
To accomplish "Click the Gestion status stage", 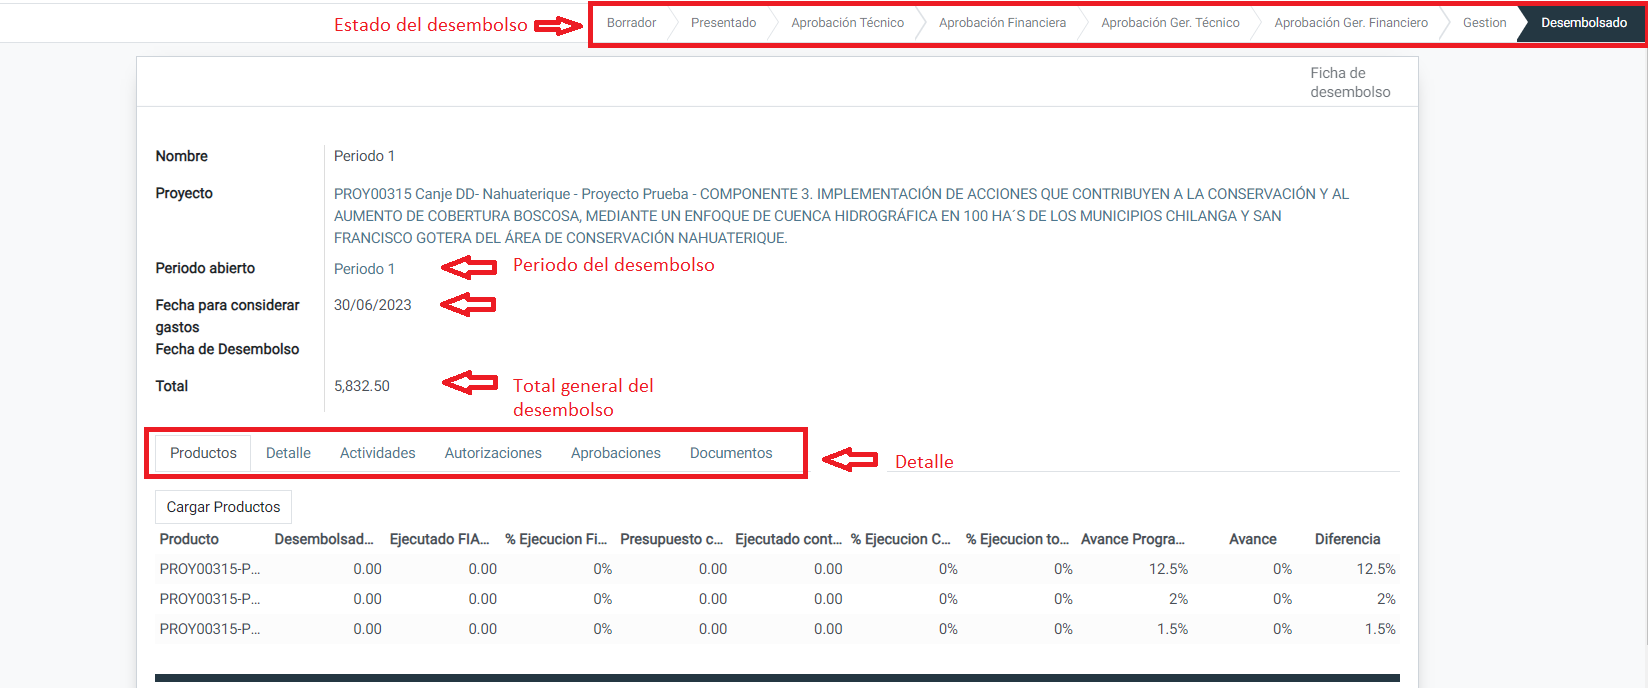I will pyautogui.click(x=1484, y=23).
